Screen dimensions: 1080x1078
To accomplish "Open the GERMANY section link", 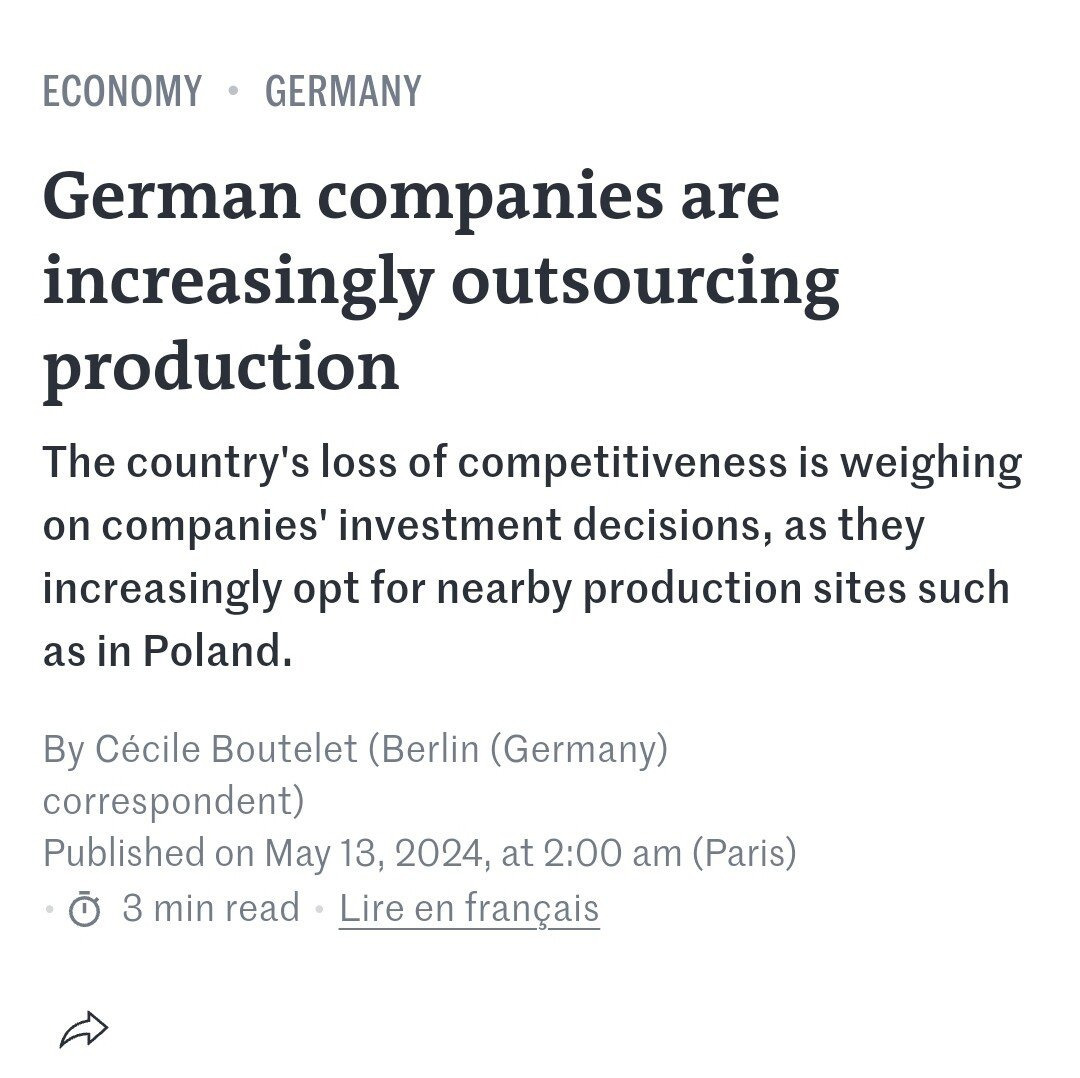I will click(343, 92).
